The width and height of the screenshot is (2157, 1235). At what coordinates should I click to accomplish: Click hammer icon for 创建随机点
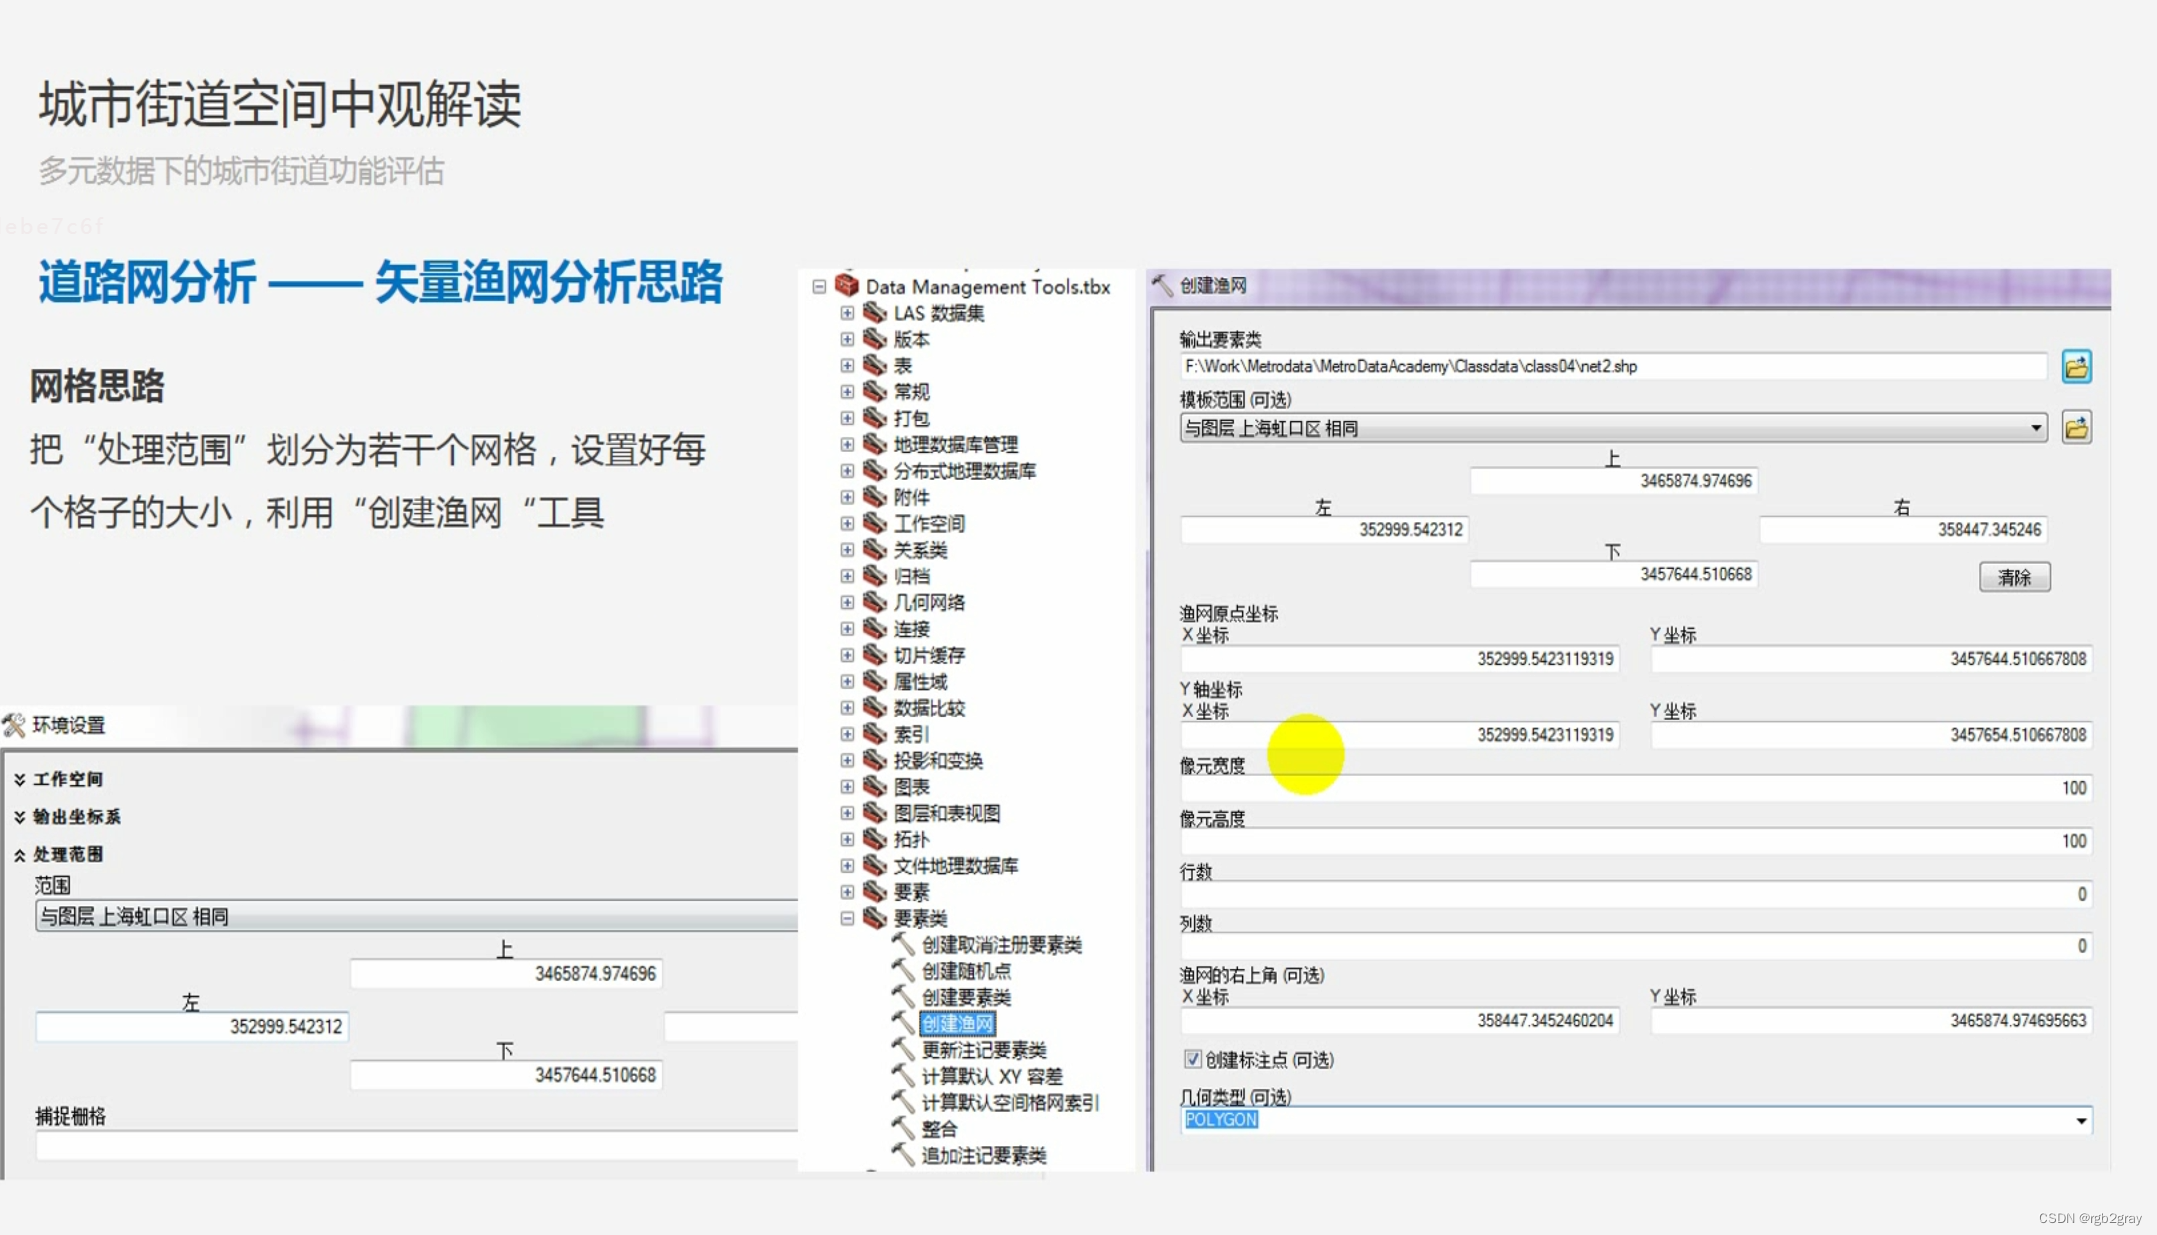click(903, 970)
